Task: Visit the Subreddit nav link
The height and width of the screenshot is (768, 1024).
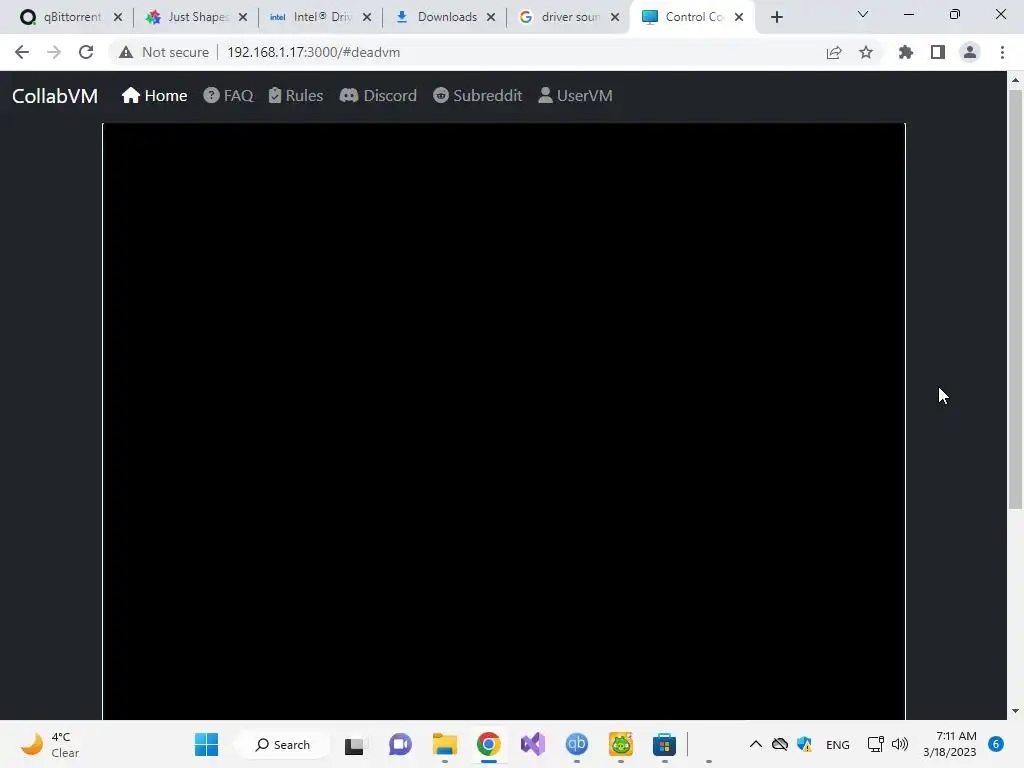Action: (477, 96)
